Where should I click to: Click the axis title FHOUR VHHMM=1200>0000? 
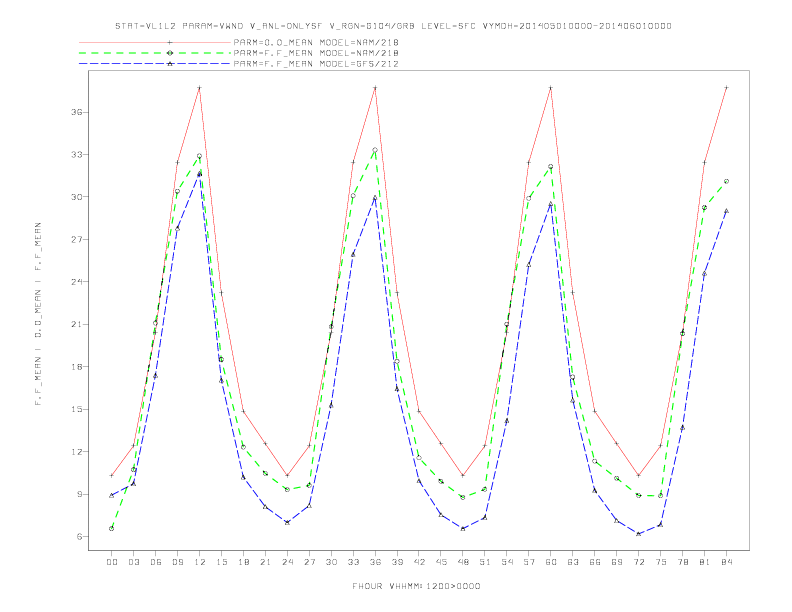(416, 586)
